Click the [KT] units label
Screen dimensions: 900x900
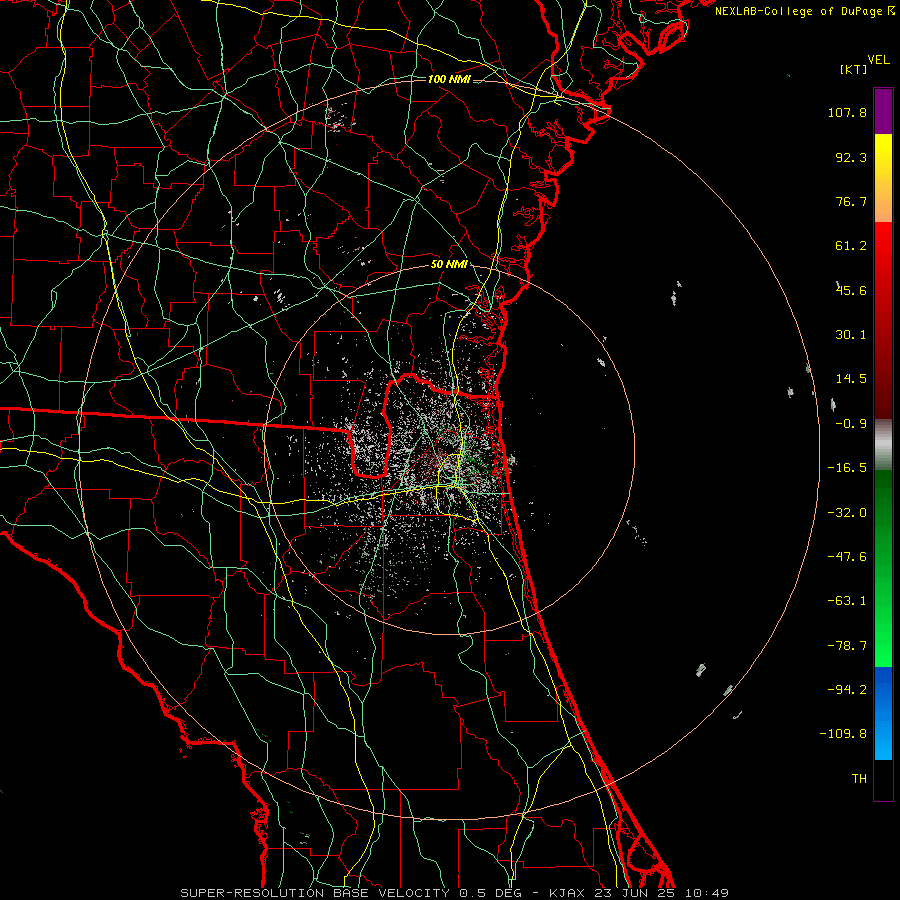click(x=853, y=69)
